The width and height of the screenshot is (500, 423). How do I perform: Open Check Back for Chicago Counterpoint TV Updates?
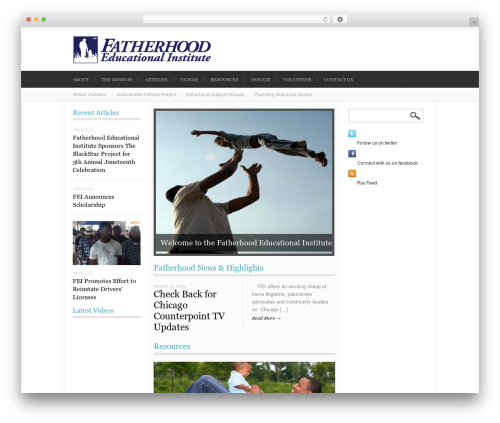189,310
